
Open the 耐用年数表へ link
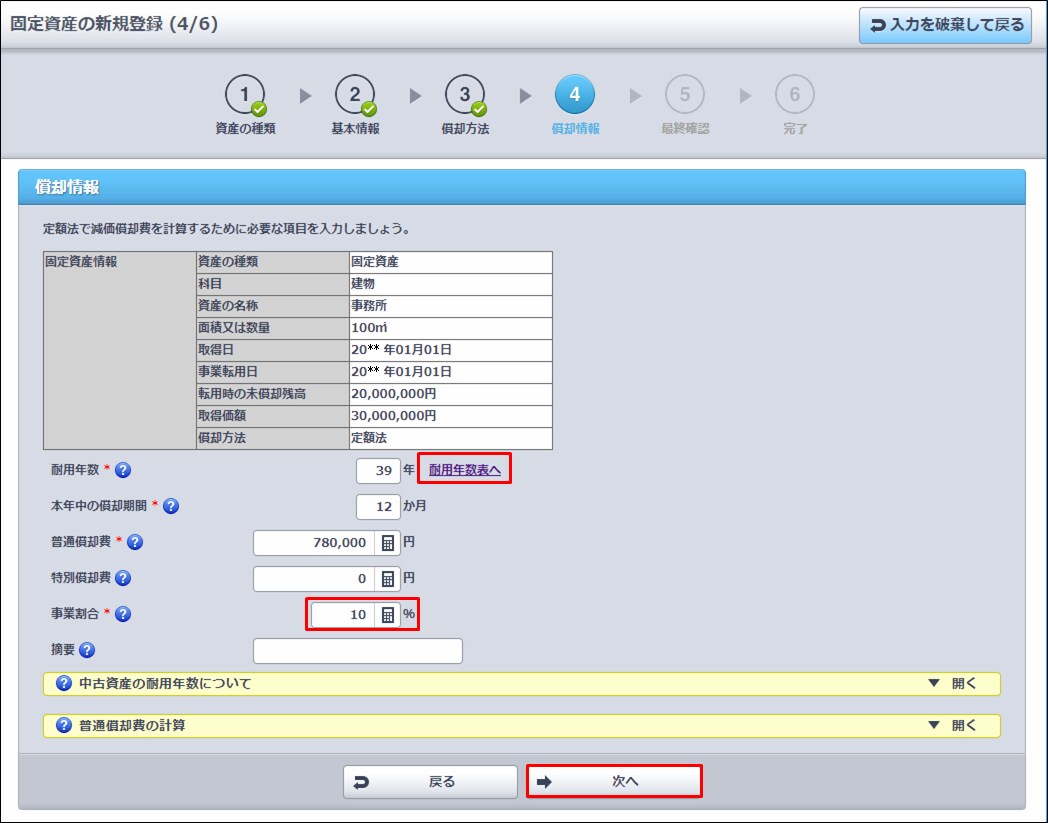pyautogui.click(x=465, y=470)
